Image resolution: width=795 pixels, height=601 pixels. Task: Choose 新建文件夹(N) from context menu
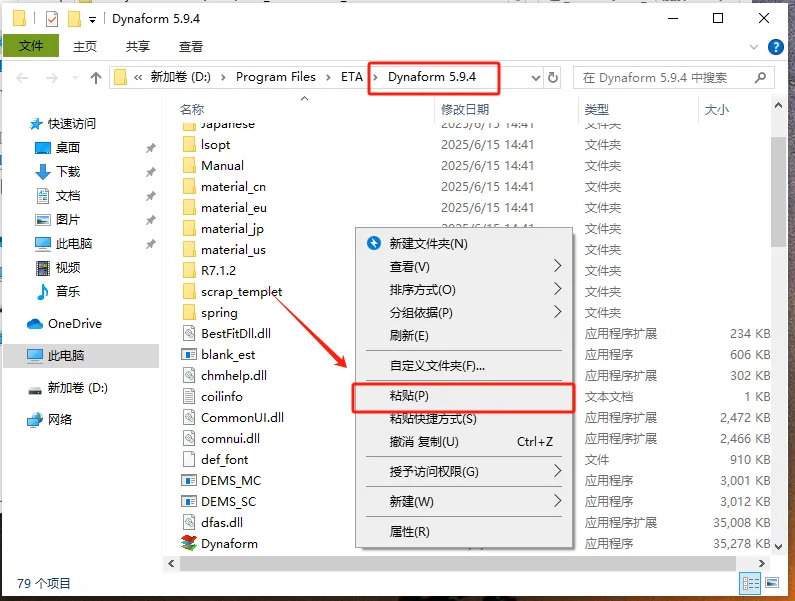[x=464, y=243]
